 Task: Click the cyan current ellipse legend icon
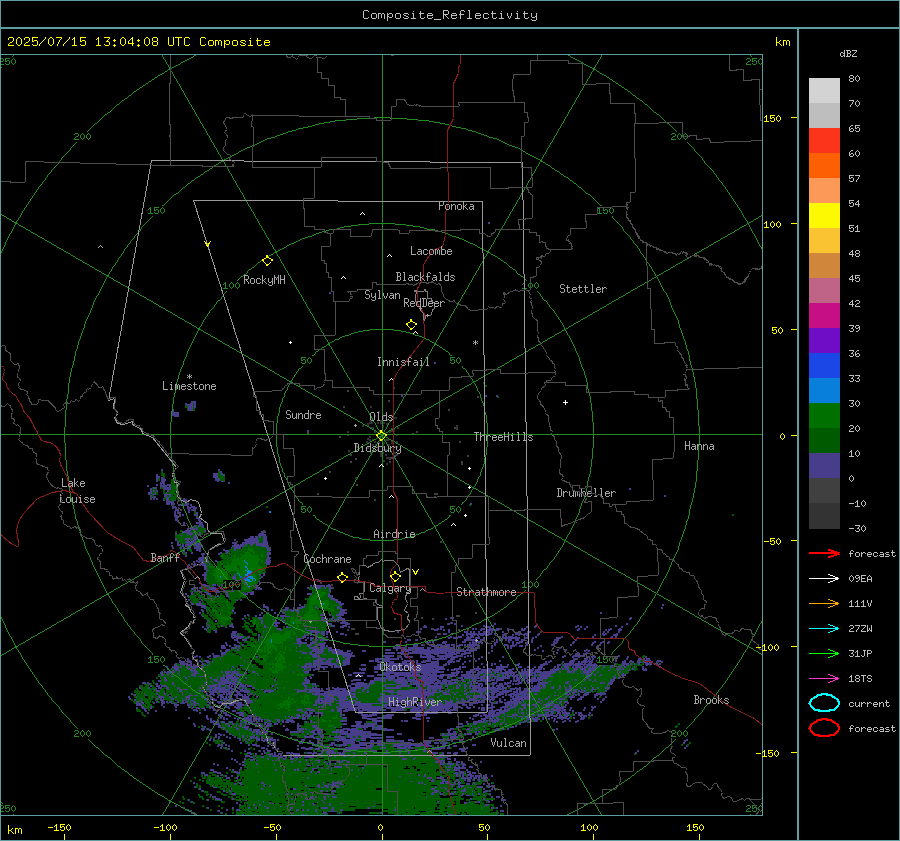tap(824, 703)
